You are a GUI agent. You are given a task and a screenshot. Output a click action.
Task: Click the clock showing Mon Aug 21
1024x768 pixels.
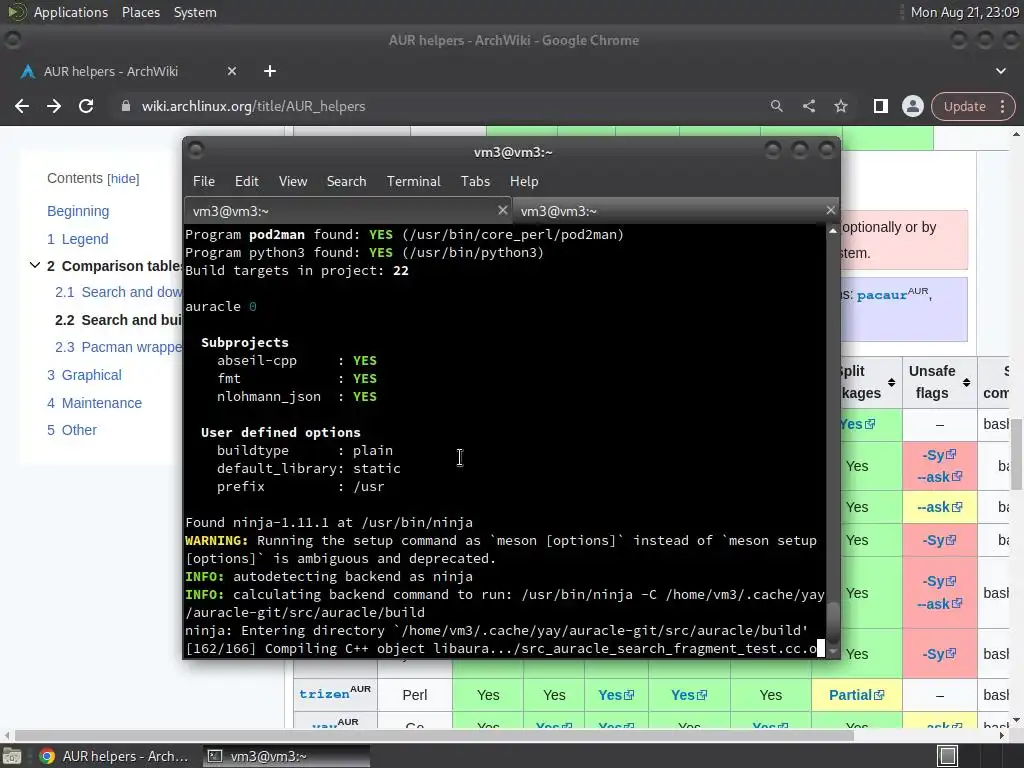tap(964, 12)
